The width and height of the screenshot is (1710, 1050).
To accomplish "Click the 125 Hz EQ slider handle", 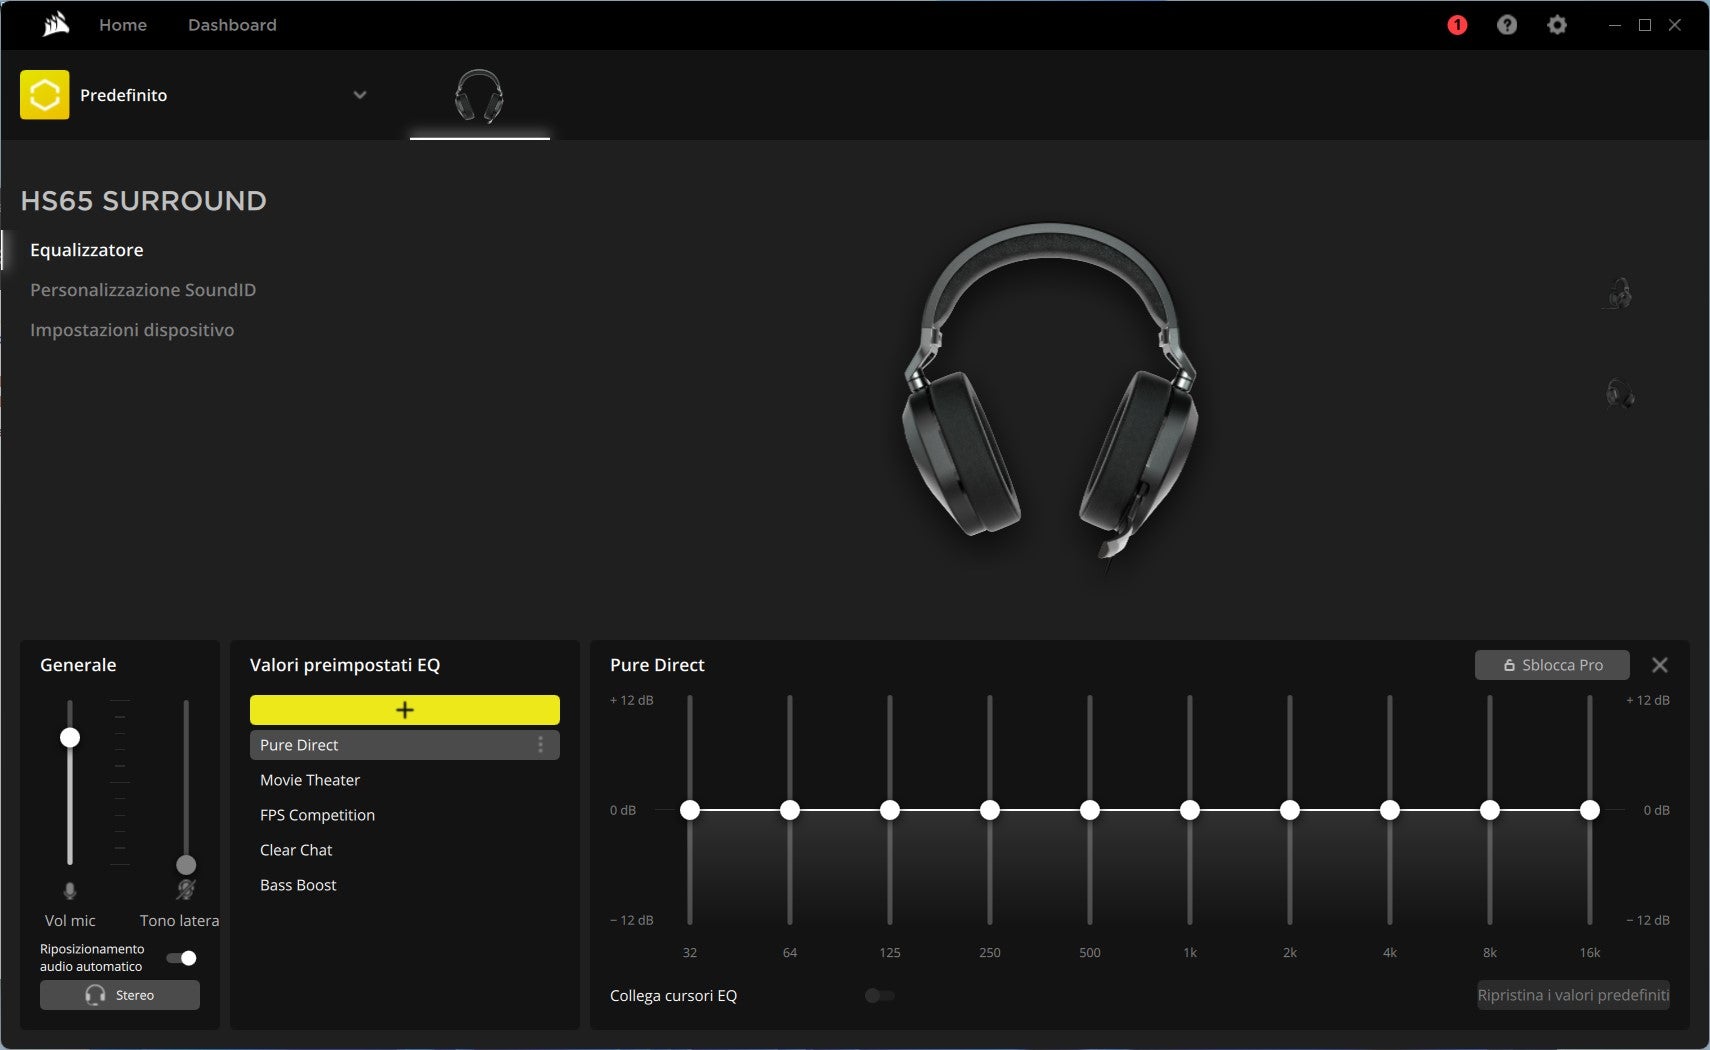I will 890,810.
